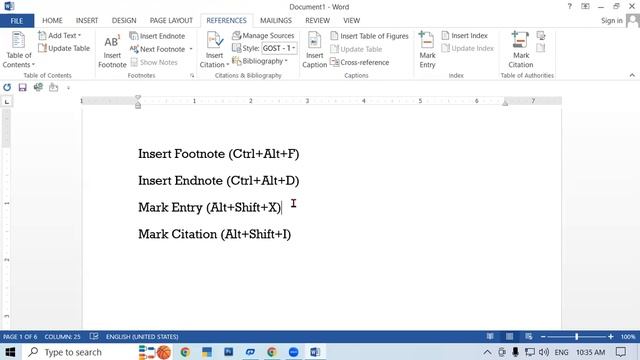Switch to the PAGE LAYOUT tab
640x360 pixels.
(171, 20)
